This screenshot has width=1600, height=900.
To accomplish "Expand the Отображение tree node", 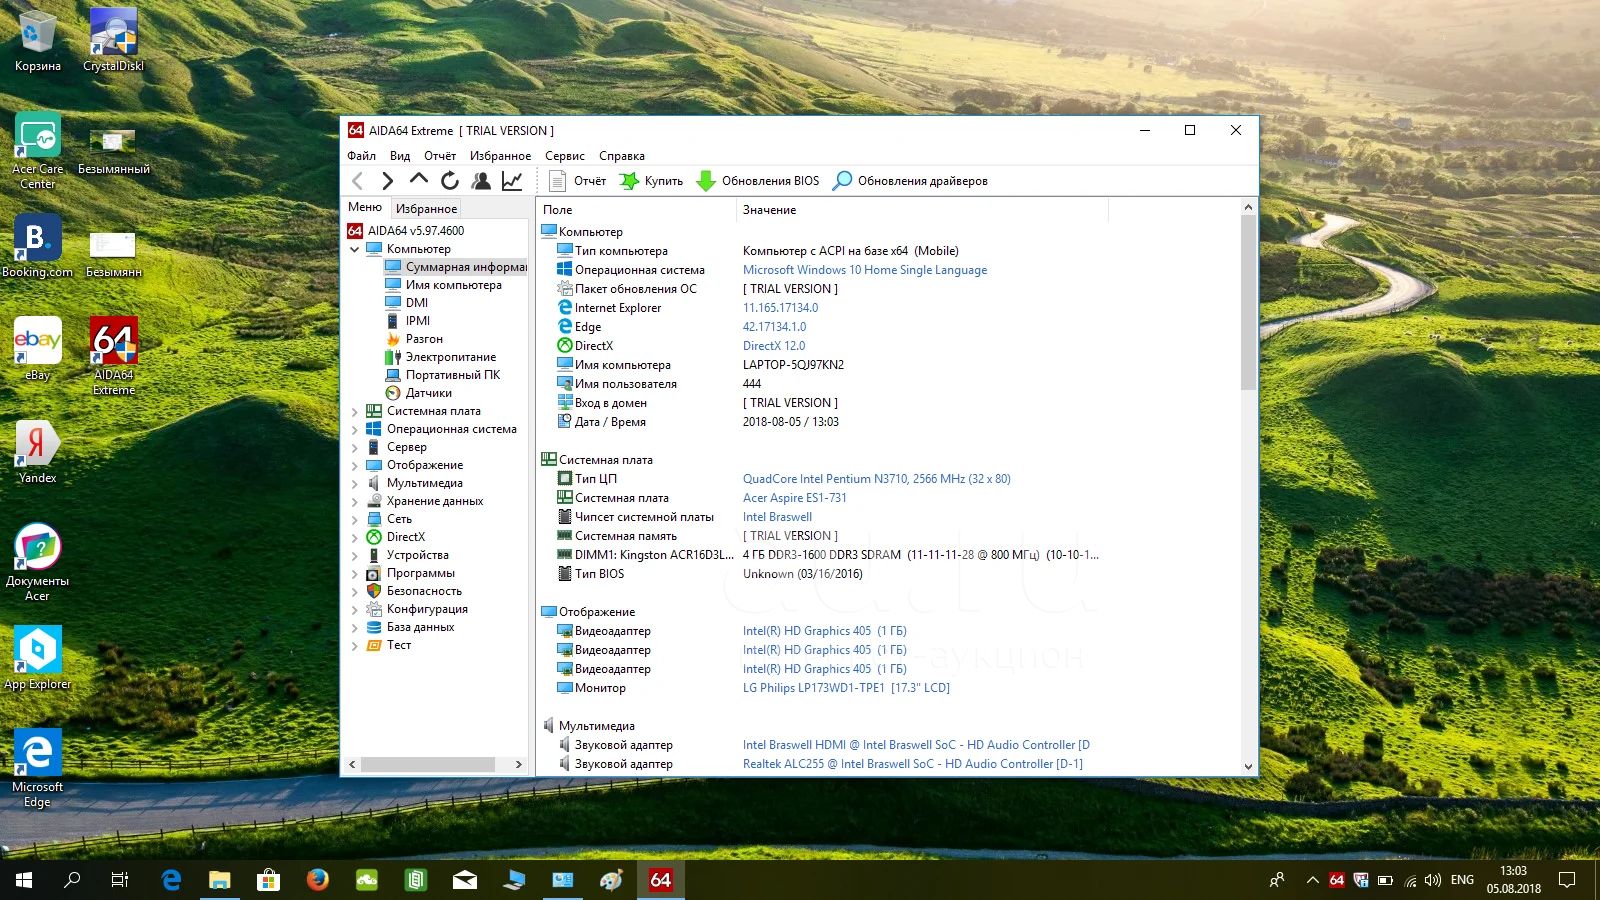I will (355, 465).
